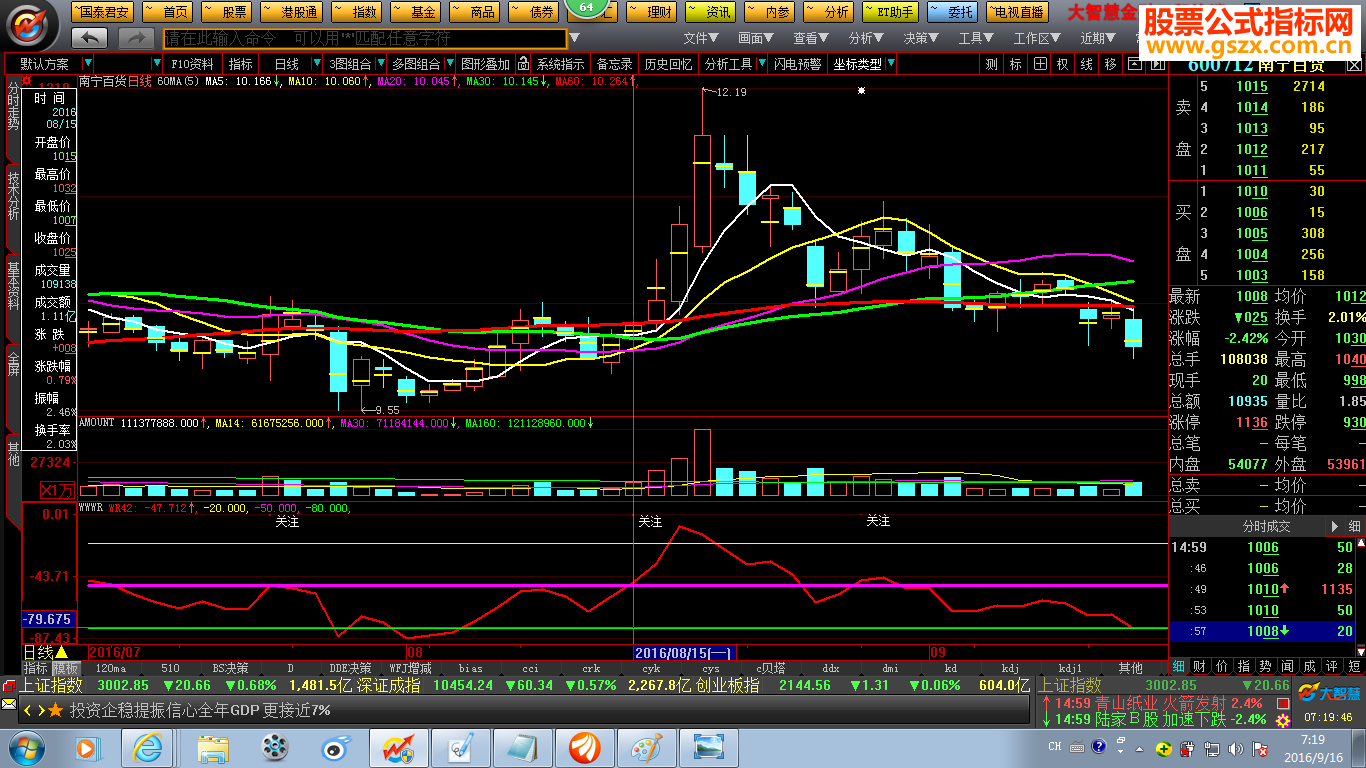Click the lock icon beside 图形叠加

523,64
